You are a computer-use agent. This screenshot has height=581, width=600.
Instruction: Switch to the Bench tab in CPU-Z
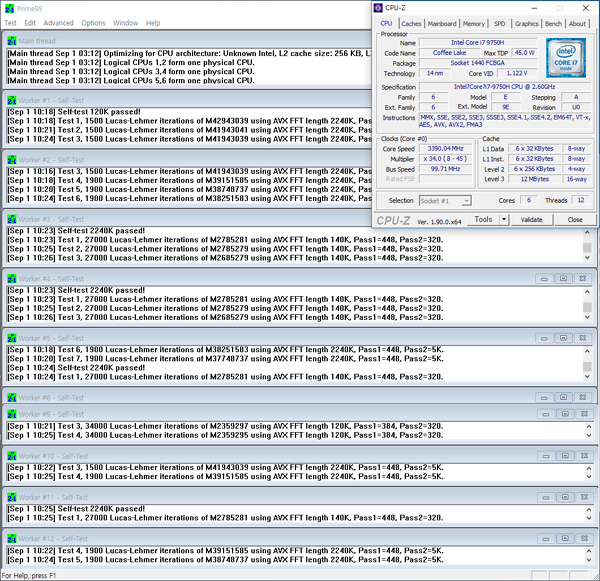coord(553,24)
